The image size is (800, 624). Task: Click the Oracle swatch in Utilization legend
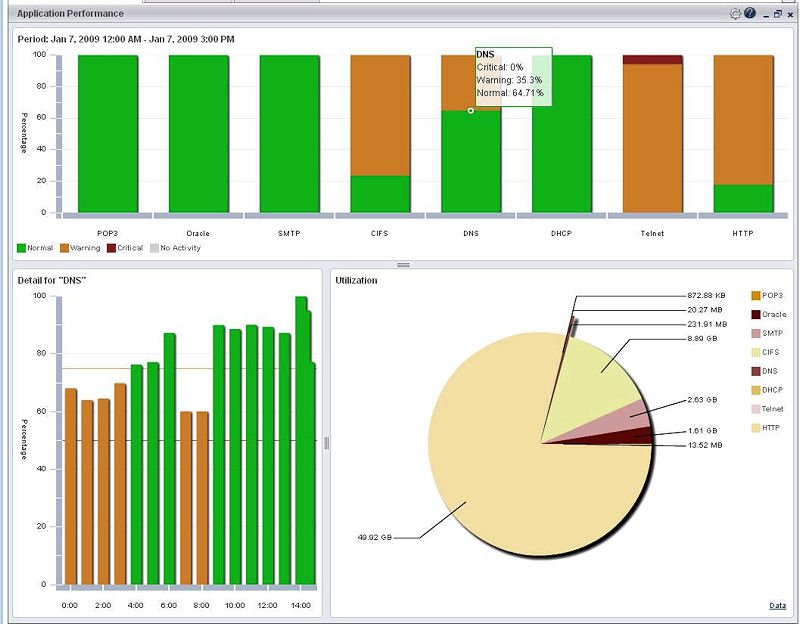(756, 314)
